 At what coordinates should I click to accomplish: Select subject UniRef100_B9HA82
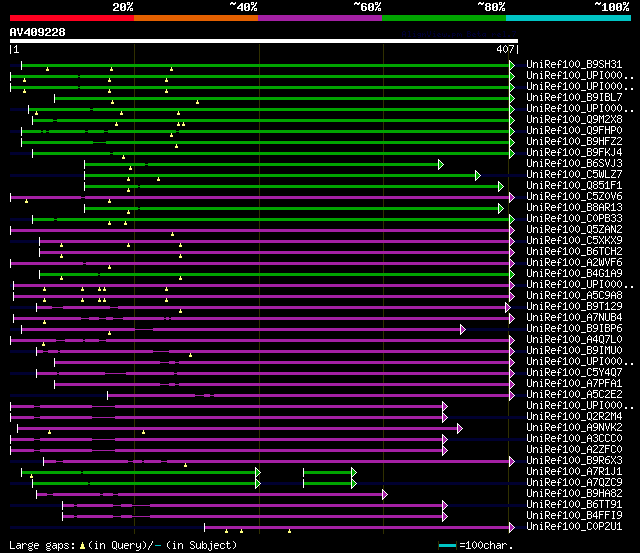pyautogui.click(x=574, y=494)
